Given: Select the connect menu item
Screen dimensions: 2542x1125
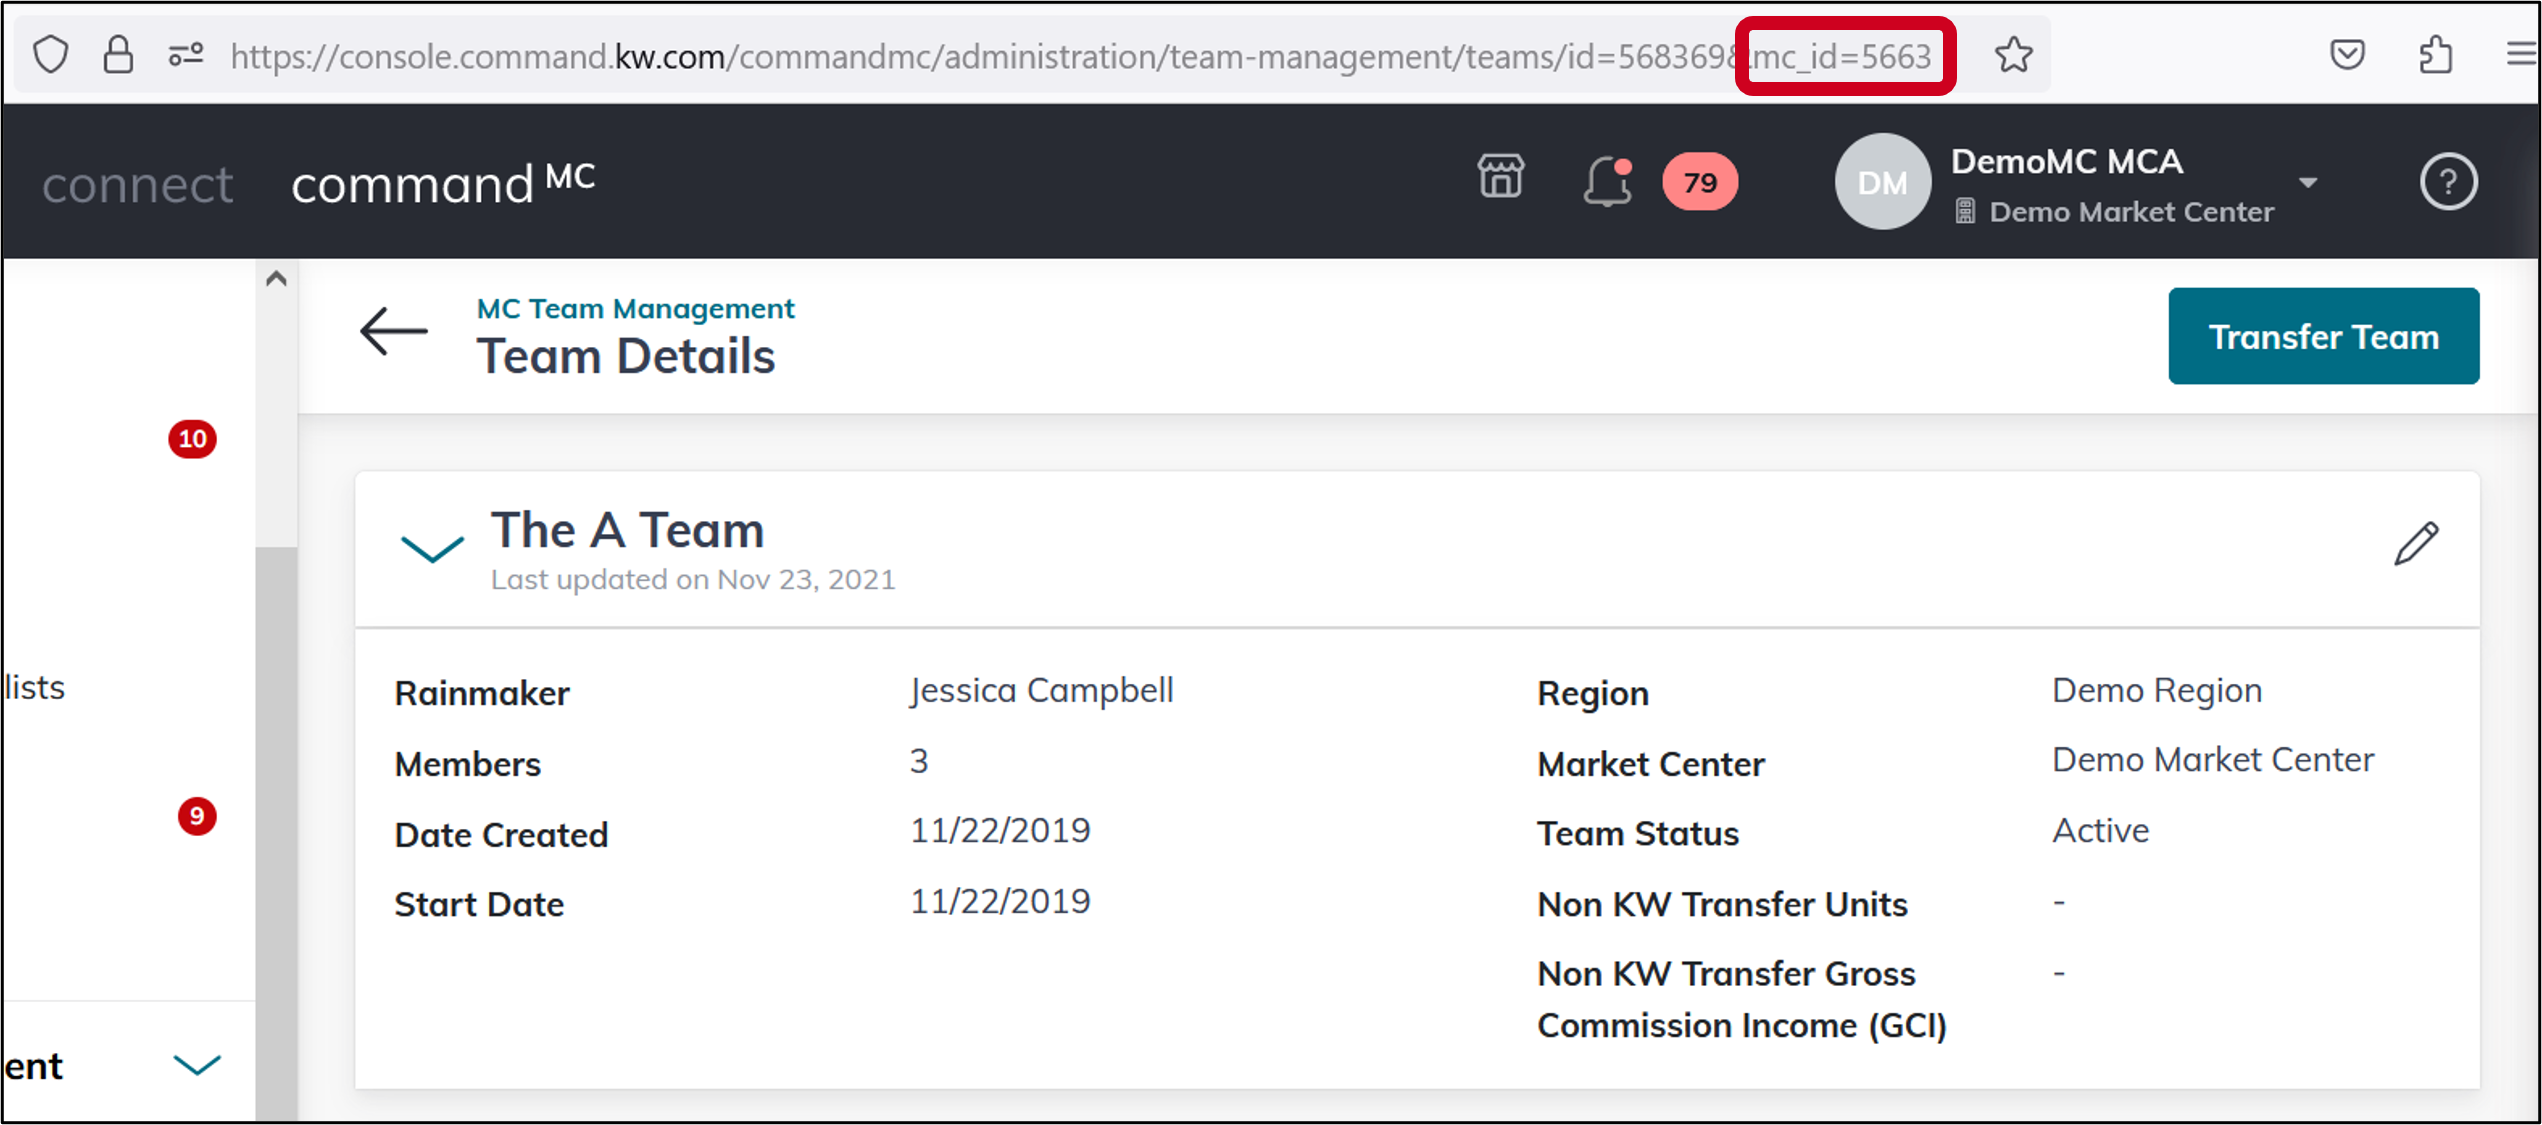Looking at the screenshot, I should pyautogui.click(x=137, y=182).
